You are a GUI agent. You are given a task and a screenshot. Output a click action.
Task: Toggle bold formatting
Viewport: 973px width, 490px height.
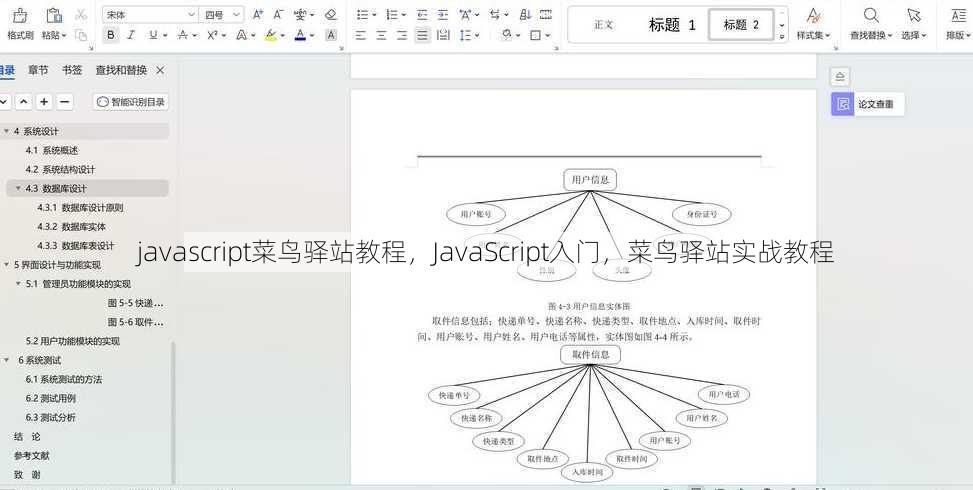point(110,35)
